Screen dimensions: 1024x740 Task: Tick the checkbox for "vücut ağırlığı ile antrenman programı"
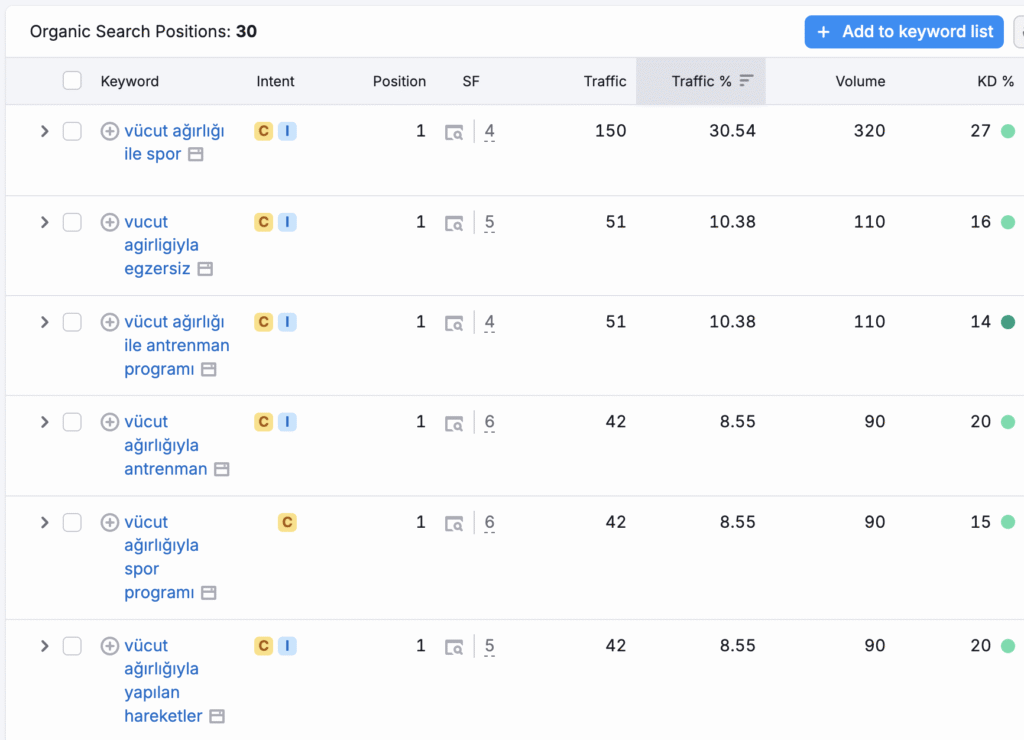pyautogui.click(x=72, y=321)
